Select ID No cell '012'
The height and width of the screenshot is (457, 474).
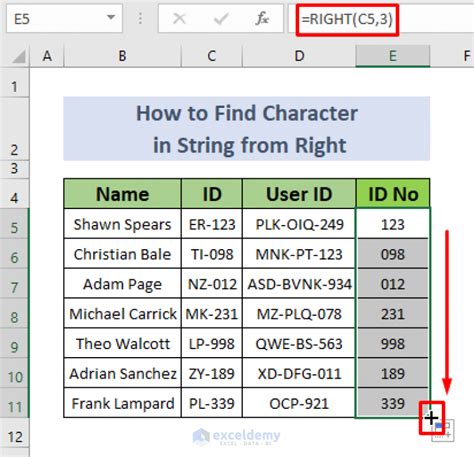(393, 283)
